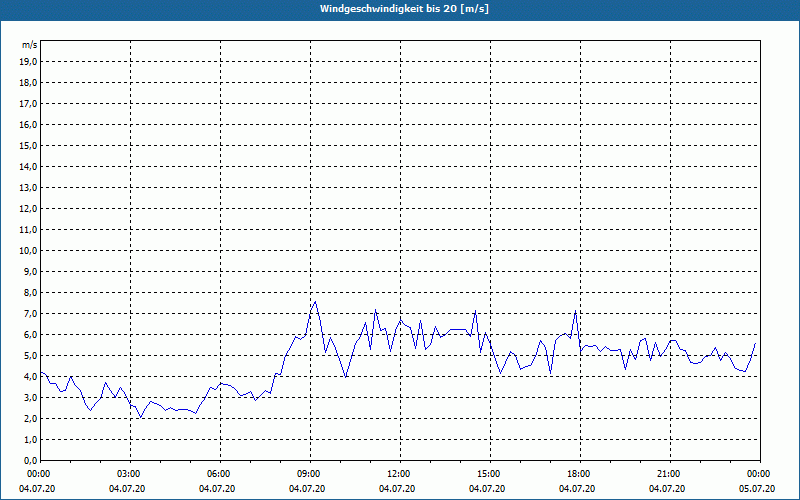
Task: Click the '09:00' time label
Action: coord(311,474)
